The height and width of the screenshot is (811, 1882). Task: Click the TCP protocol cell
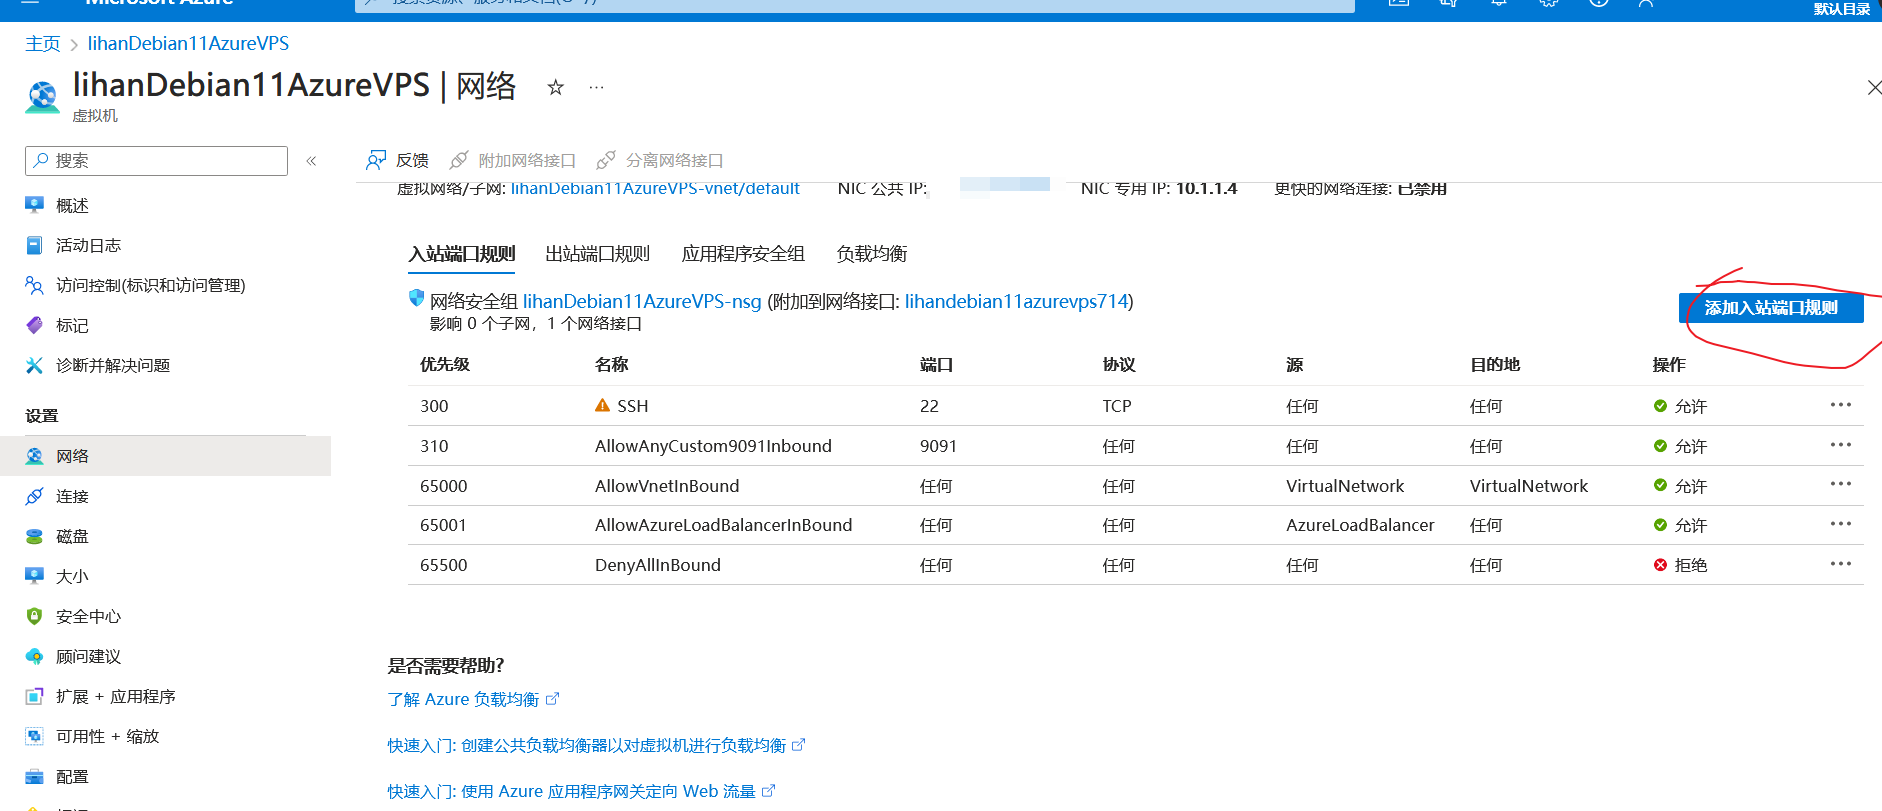pos(1117,406)
